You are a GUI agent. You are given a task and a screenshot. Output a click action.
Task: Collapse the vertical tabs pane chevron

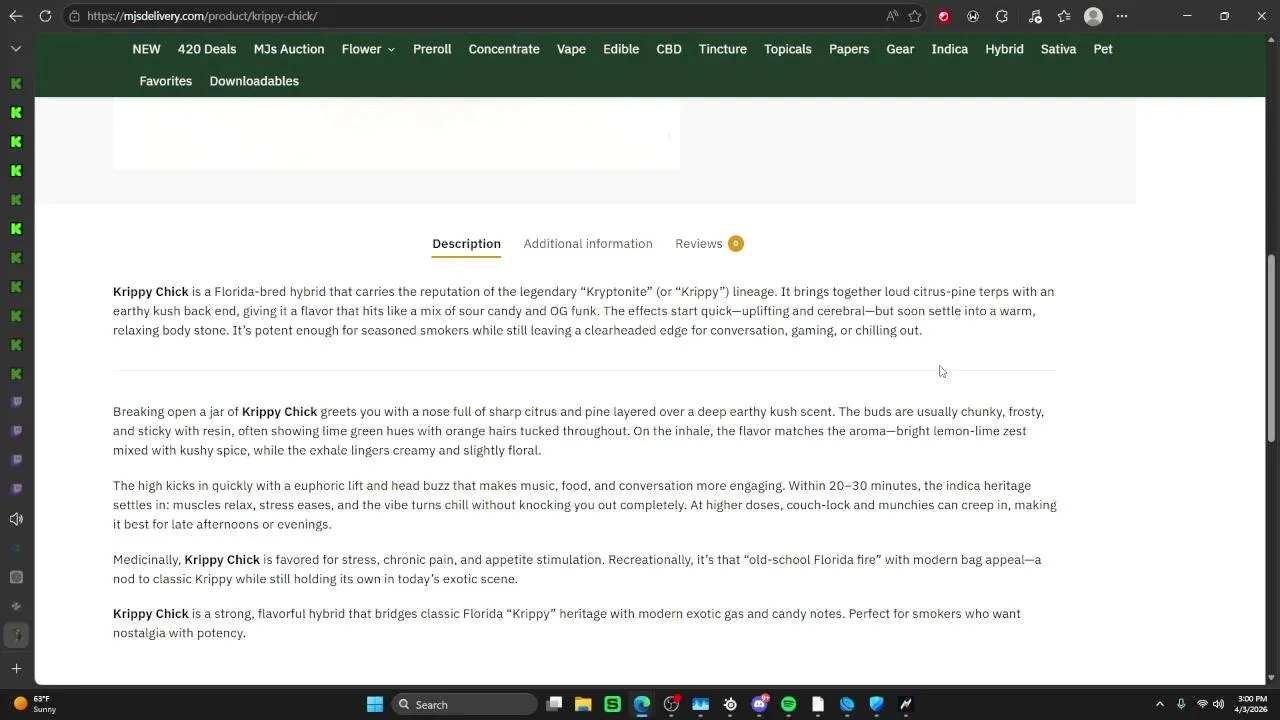coord(16,48)
